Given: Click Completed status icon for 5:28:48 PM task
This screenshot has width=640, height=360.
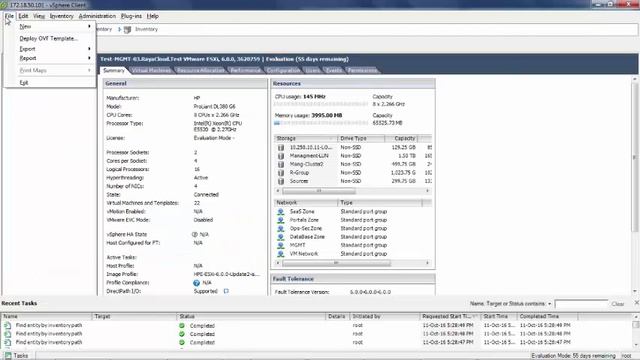Looking at the screenshot, I should 182,334.
